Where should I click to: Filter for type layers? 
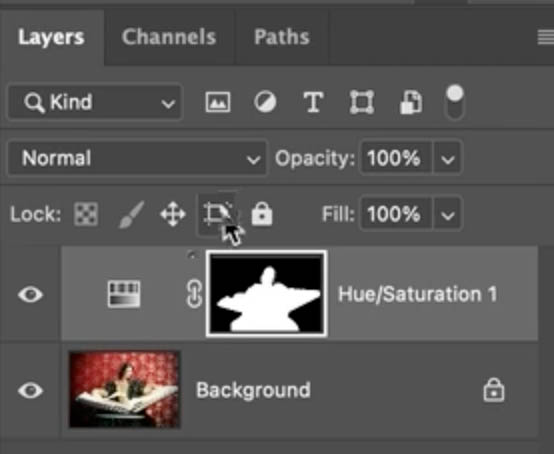313,102
